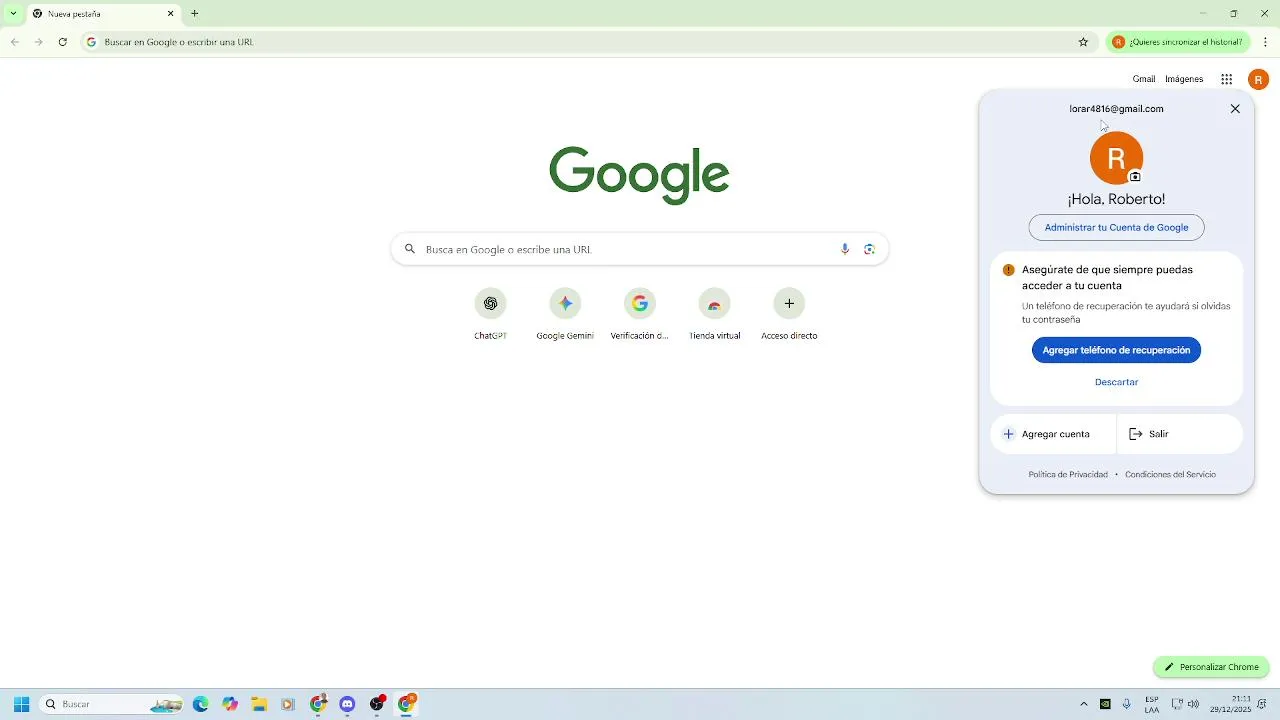The height and width of the screenshot is (720, 1280).
Task: Open Discord from the taskbar
Action: pos(347,704)
